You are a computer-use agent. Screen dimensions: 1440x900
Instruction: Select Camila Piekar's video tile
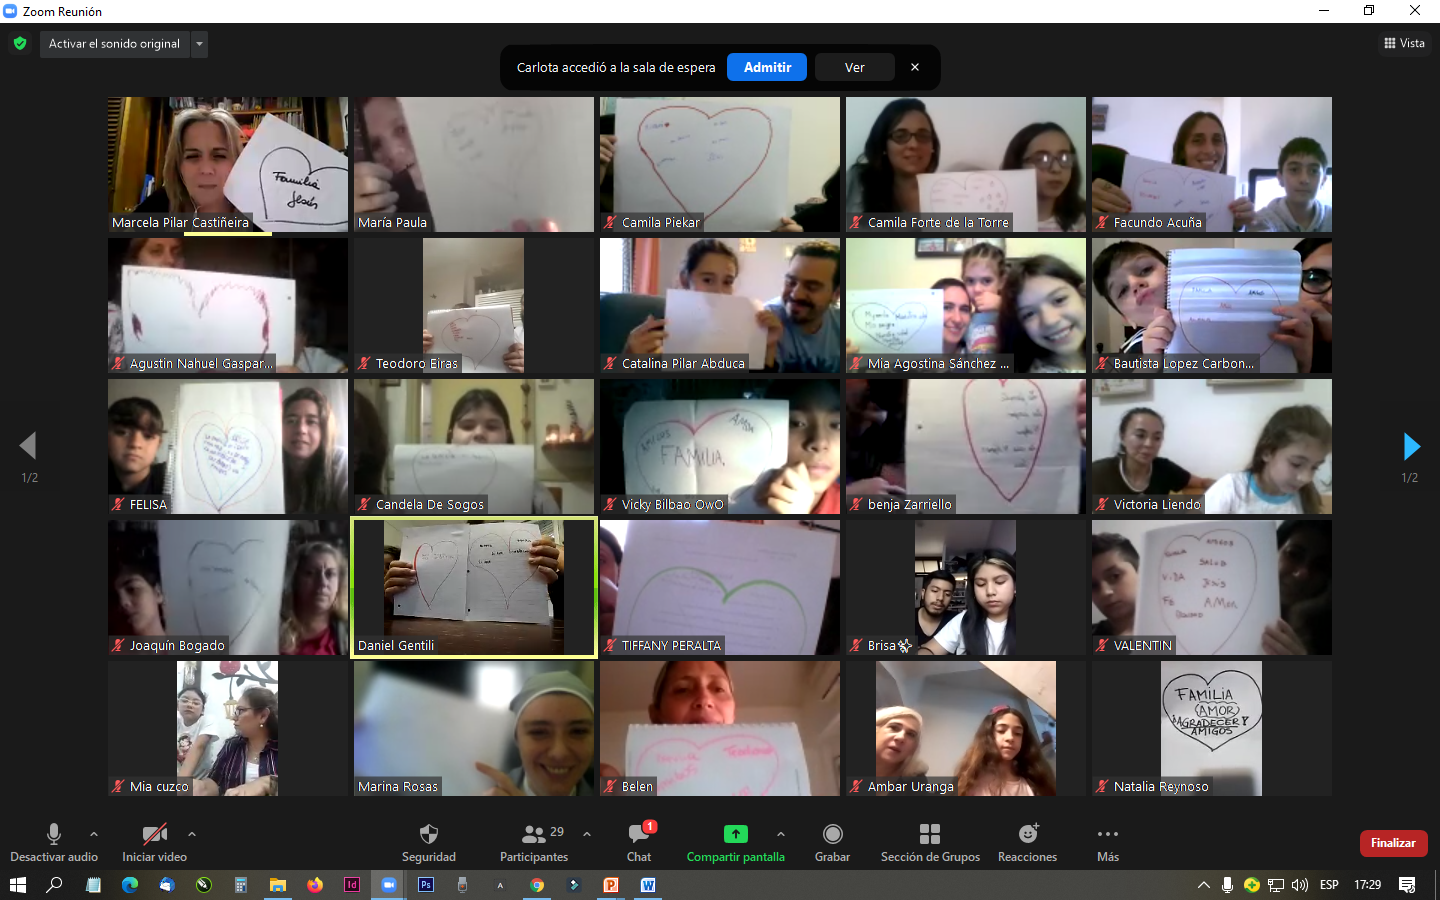tap(720, 165)
